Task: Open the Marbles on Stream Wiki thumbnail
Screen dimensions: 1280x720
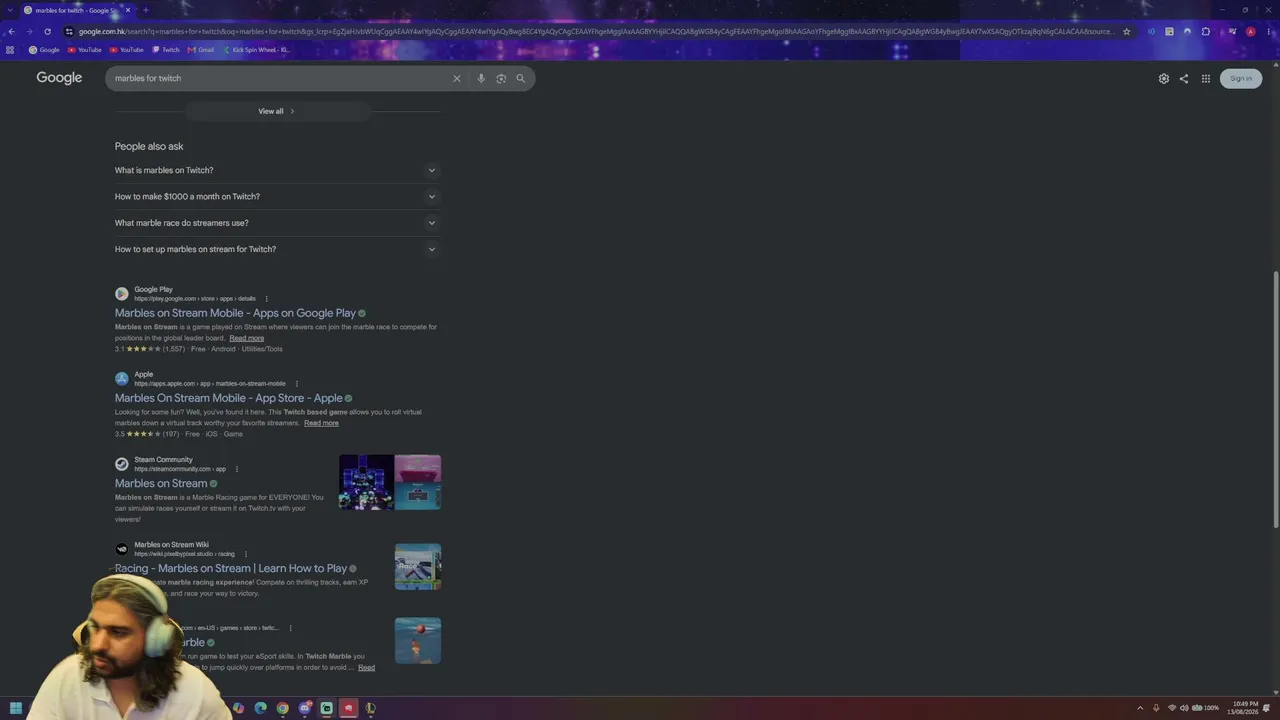Action: [x=418, y=567]
